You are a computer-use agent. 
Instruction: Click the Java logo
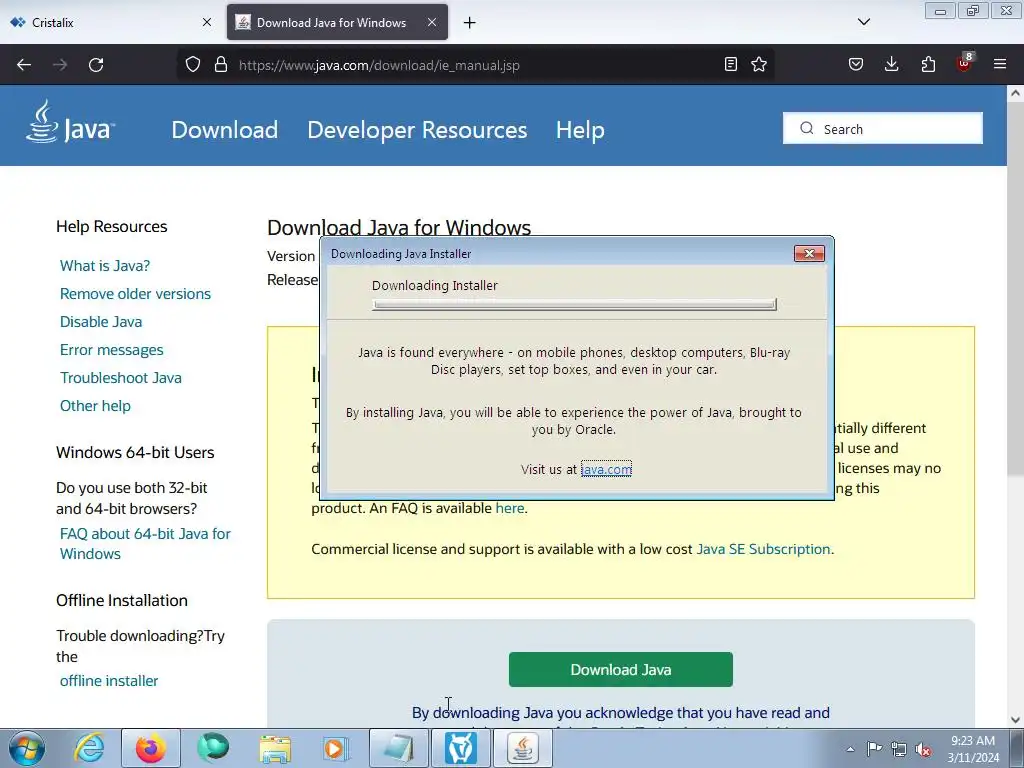click(71, 122)
